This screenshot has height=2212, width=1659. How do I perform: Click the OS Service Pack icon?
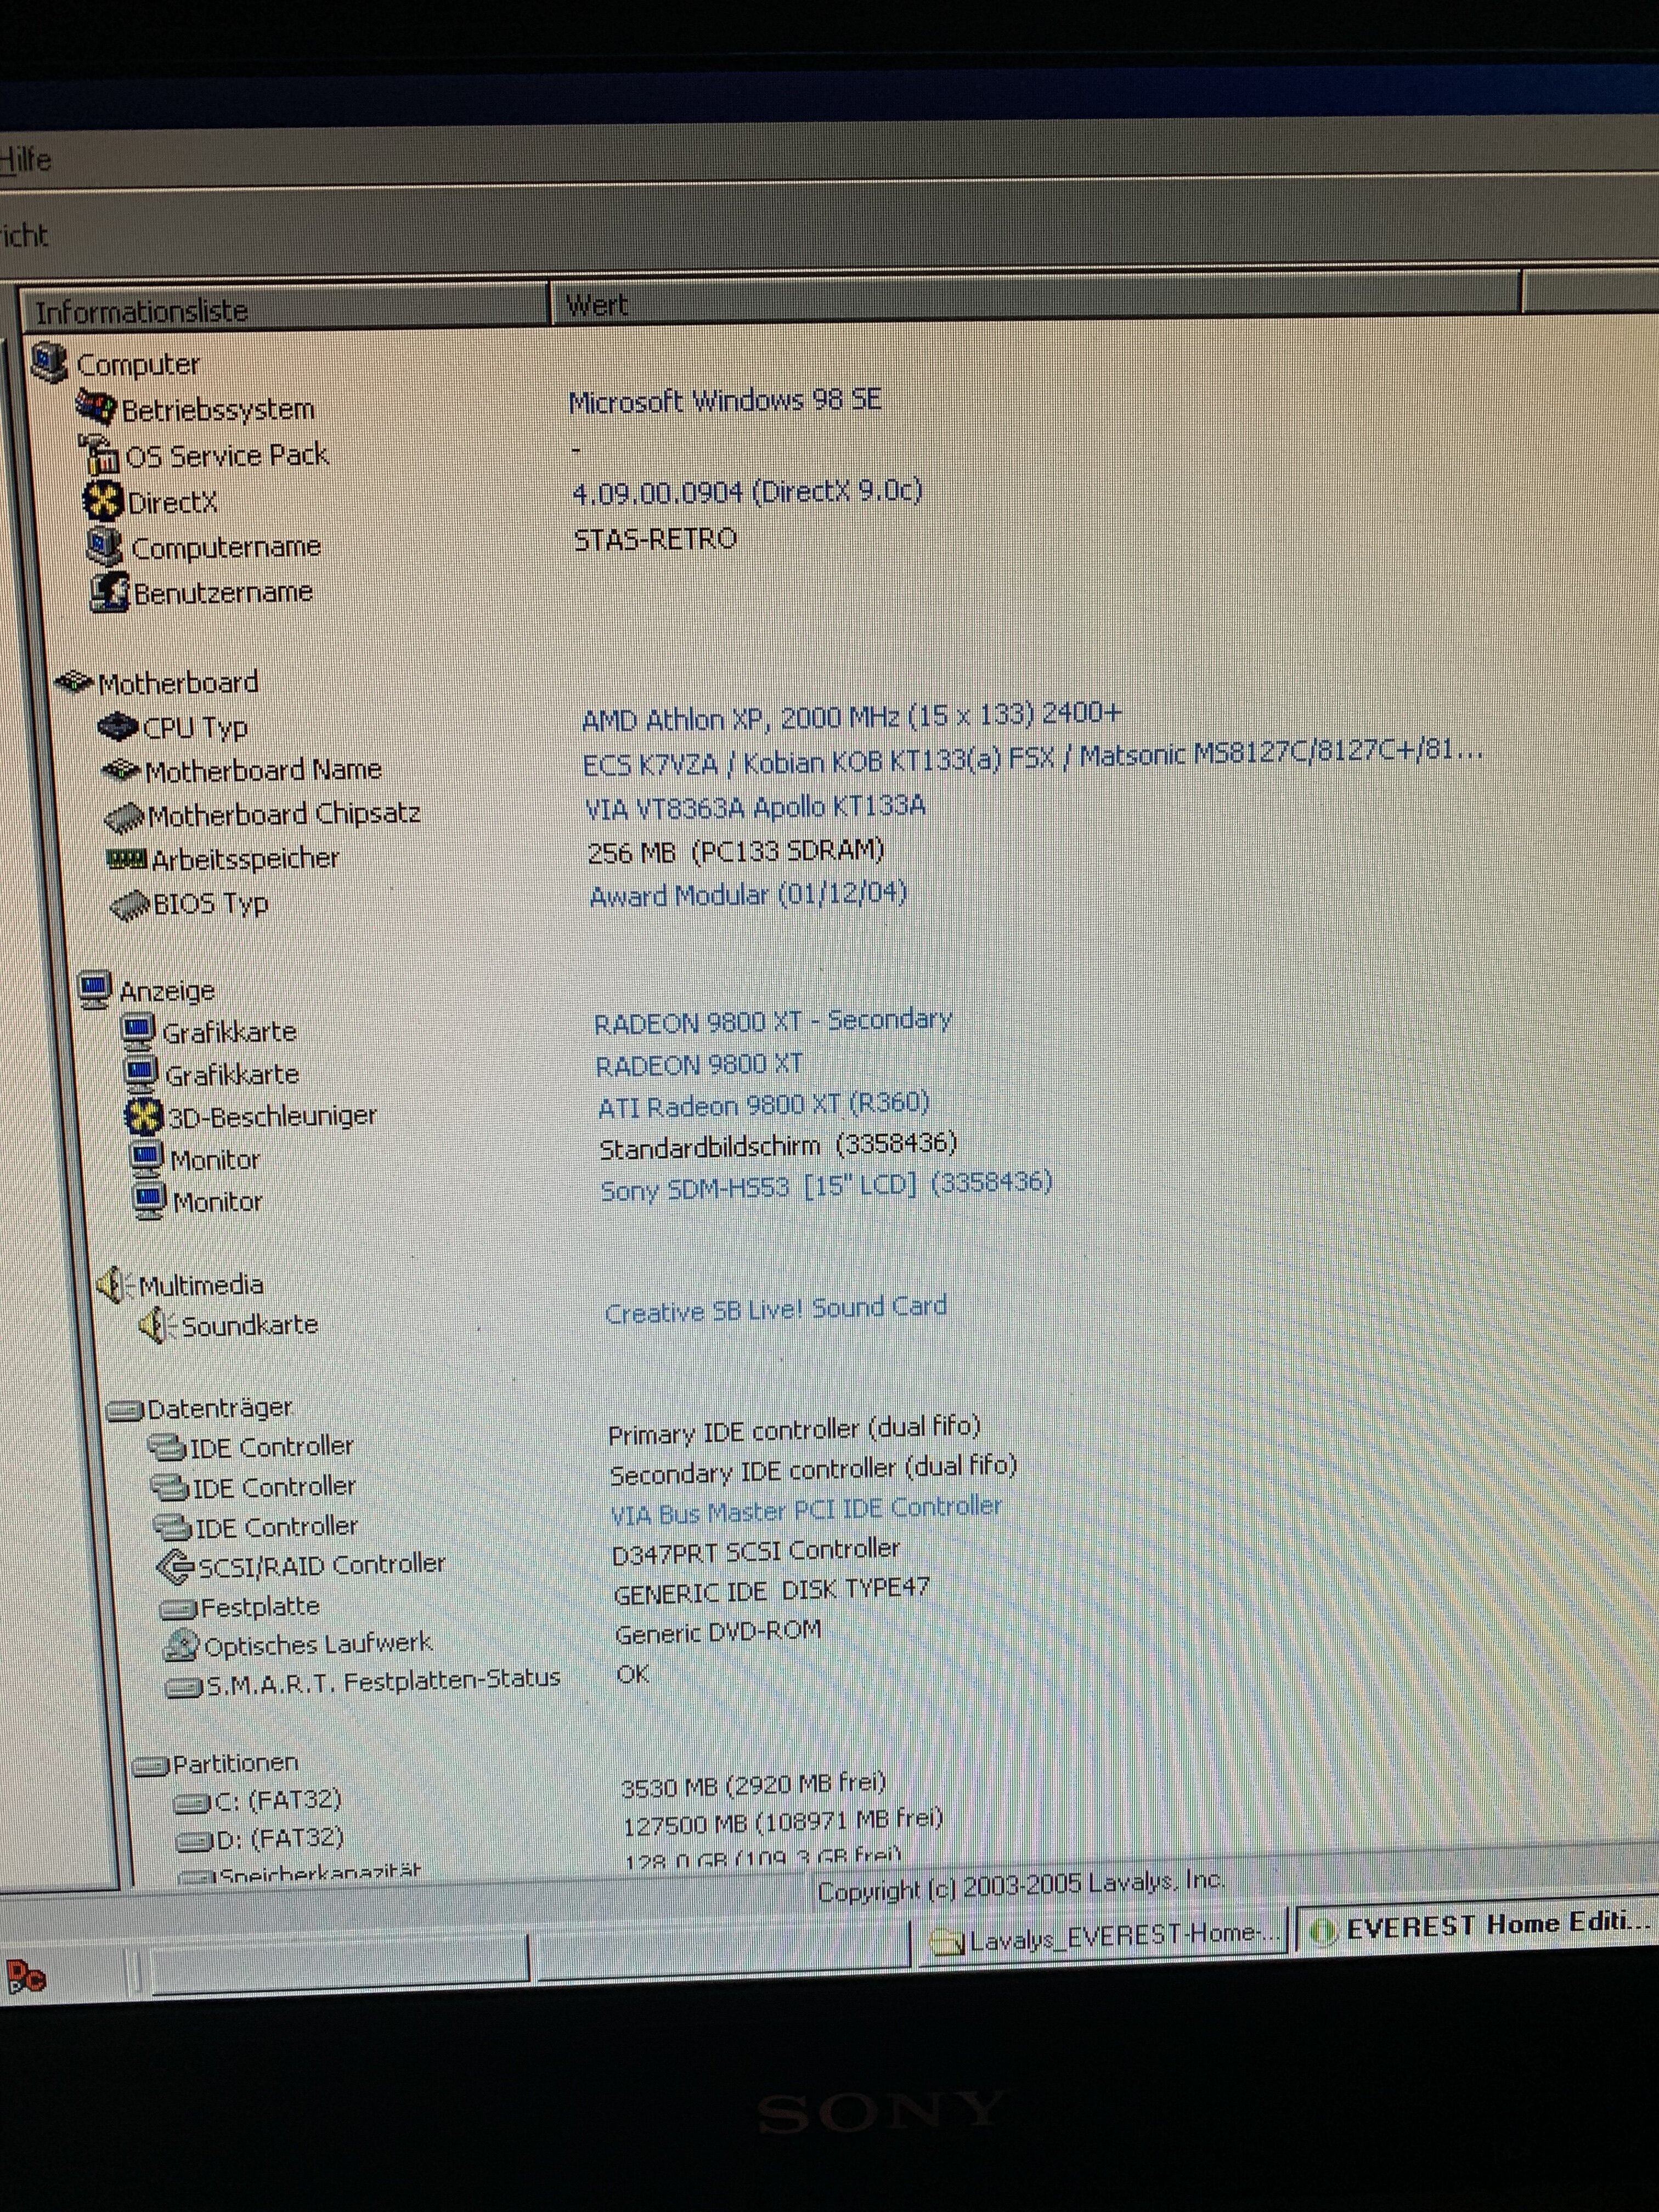click(x=100, y=455)
